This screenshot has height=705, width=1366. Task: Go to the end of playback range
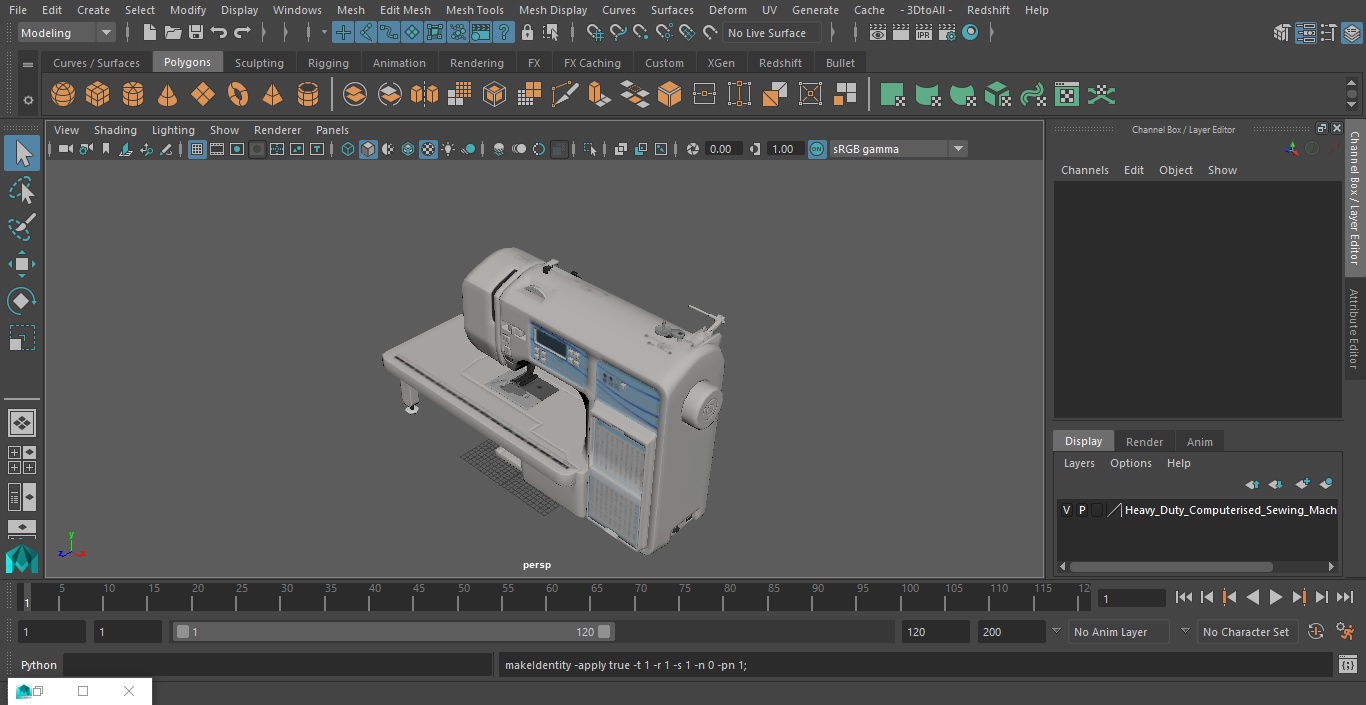pyautogui.click(x=1345, y=597)
